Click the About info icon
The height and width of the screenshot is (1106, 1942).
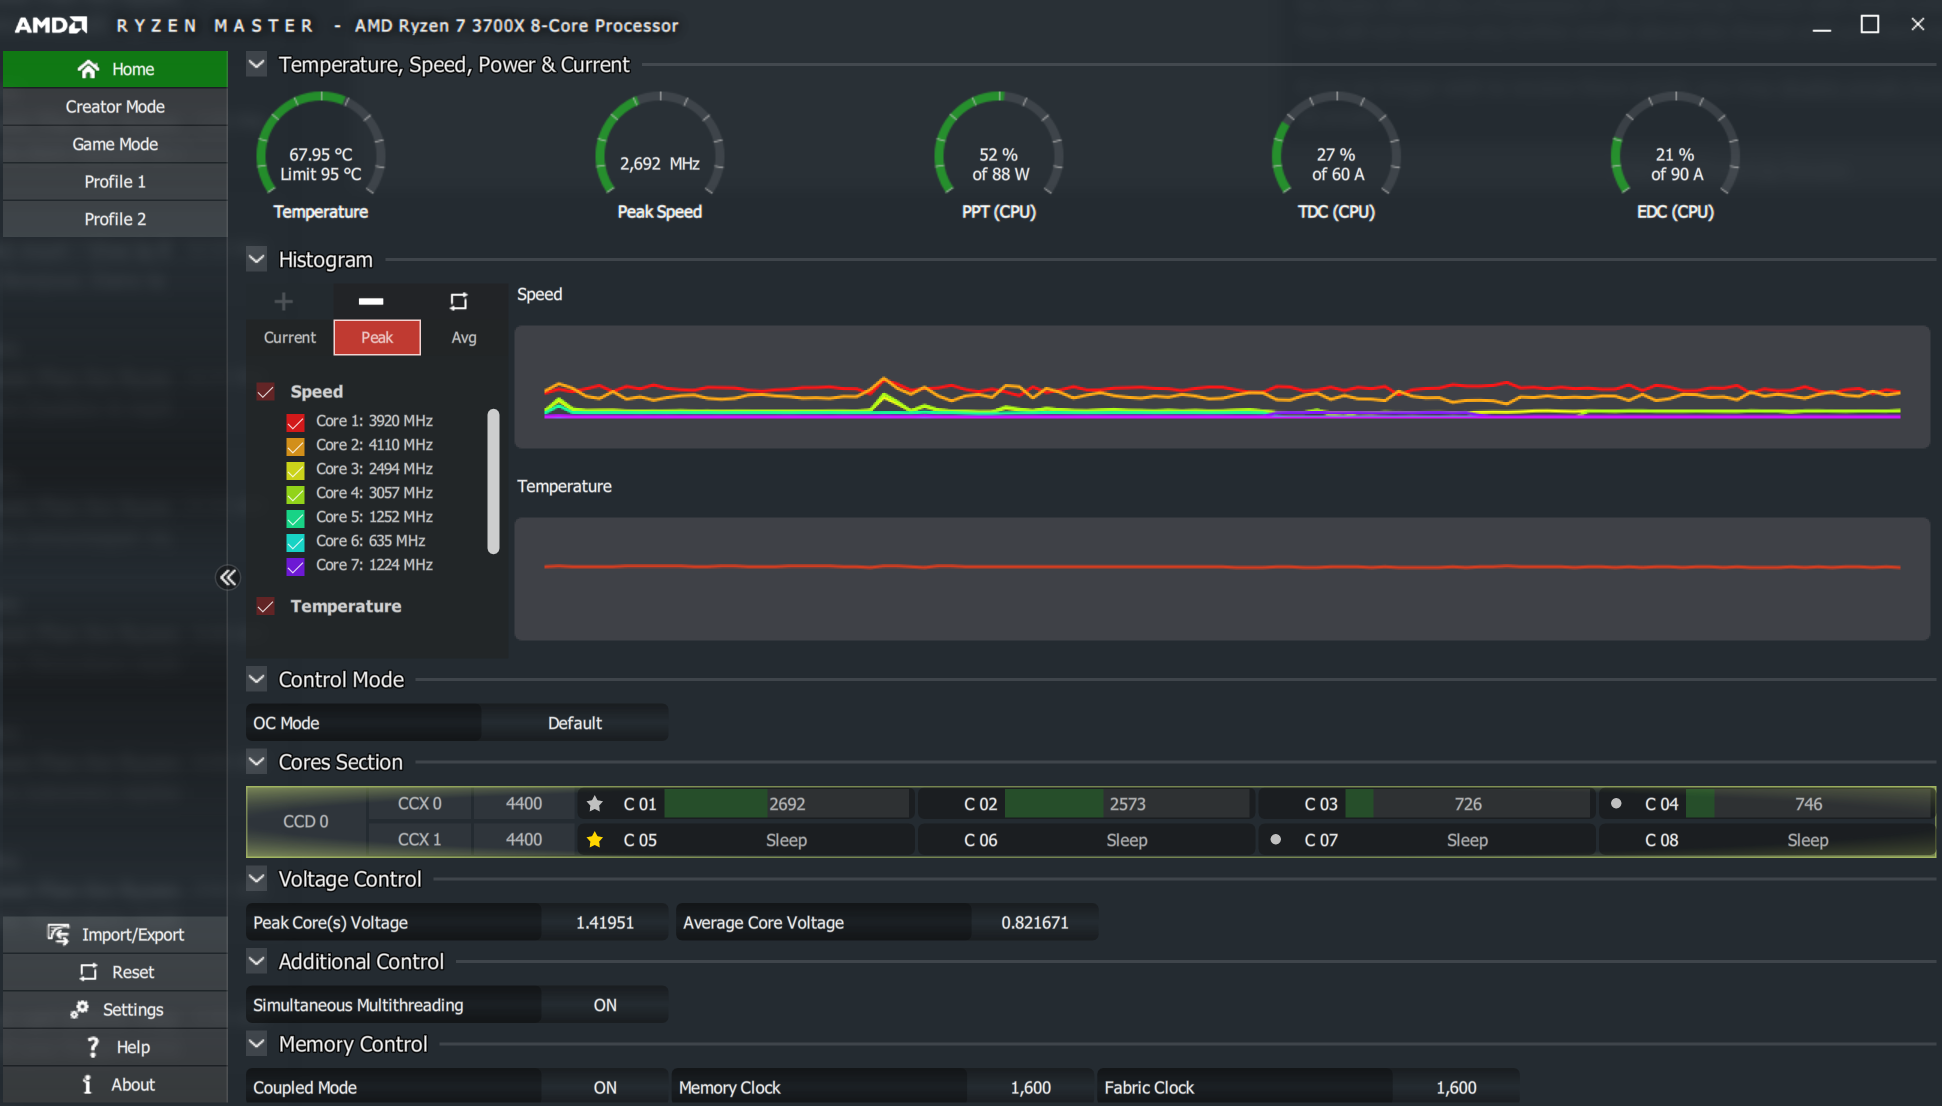tap(87, 1084)
